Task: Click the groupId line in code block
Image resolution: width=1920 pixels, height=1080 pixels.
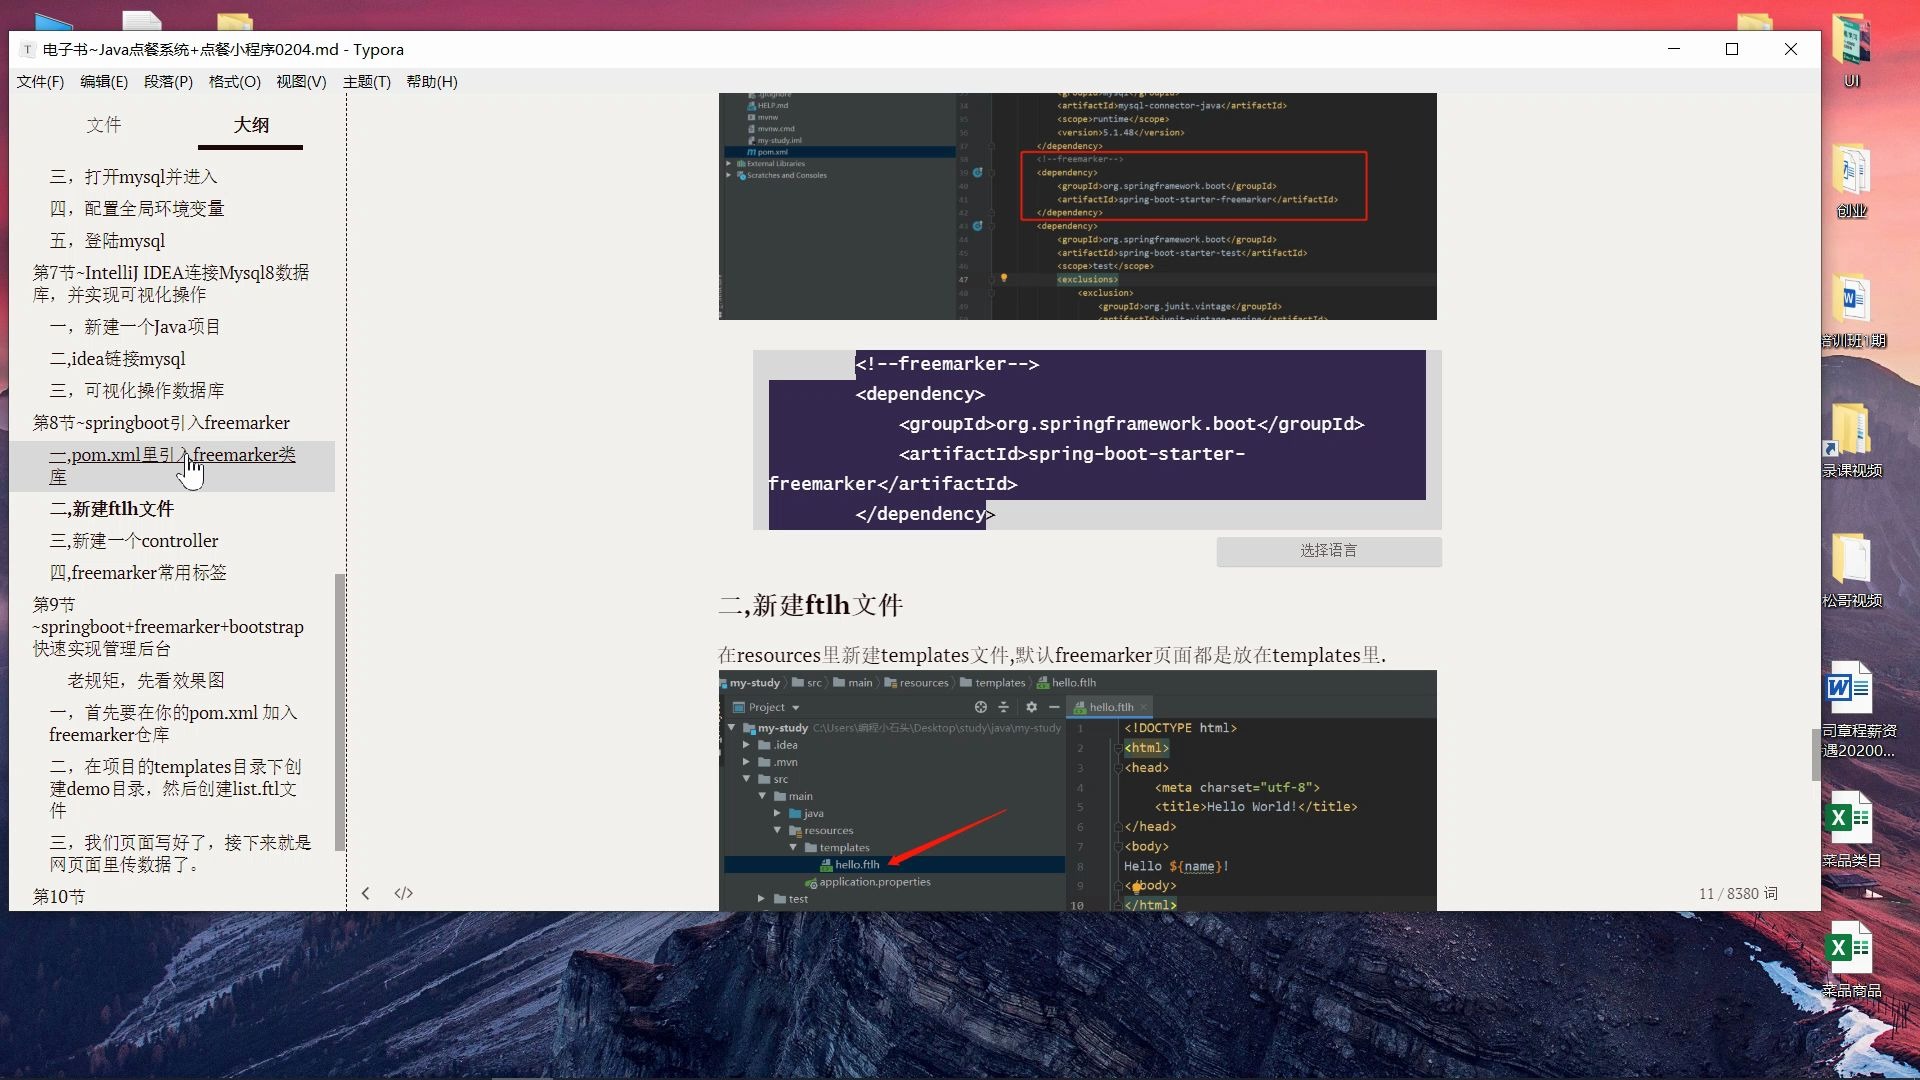Action: 1131,424
